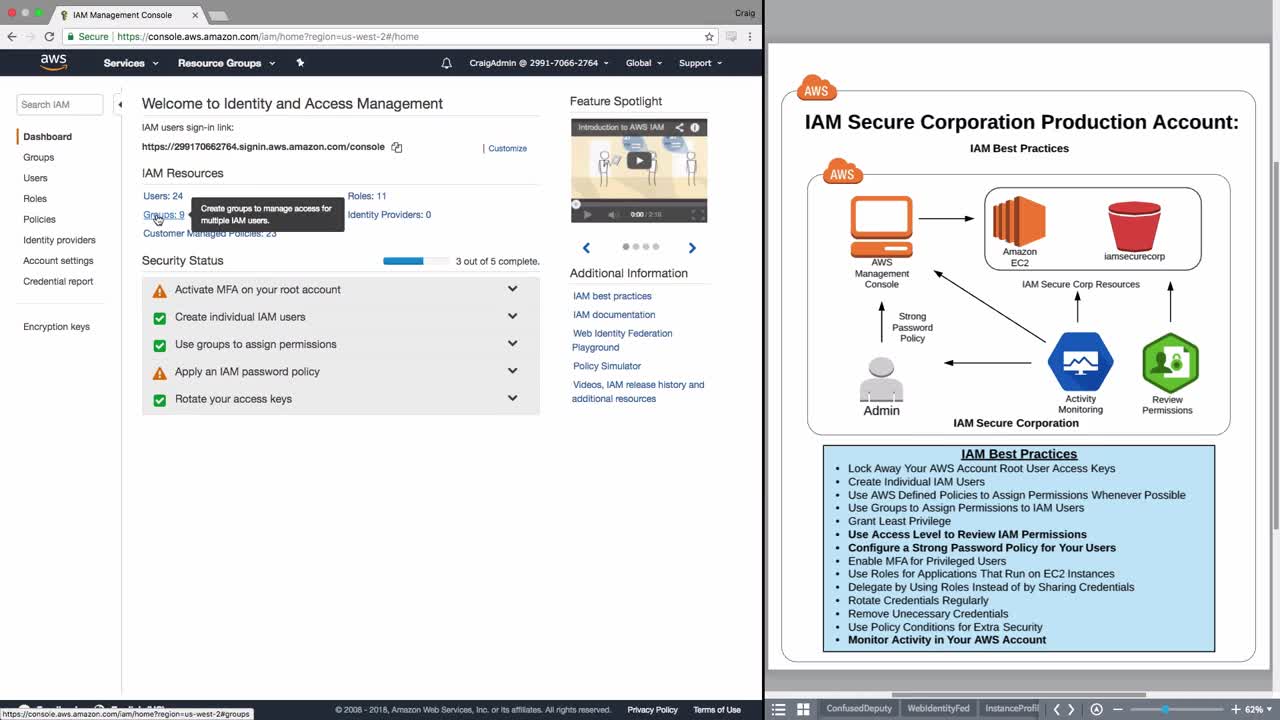Open the Users: 24 resource link
Image resolution: width=1280 pixels, height=720 pixels.
click(x=163, y=196)
